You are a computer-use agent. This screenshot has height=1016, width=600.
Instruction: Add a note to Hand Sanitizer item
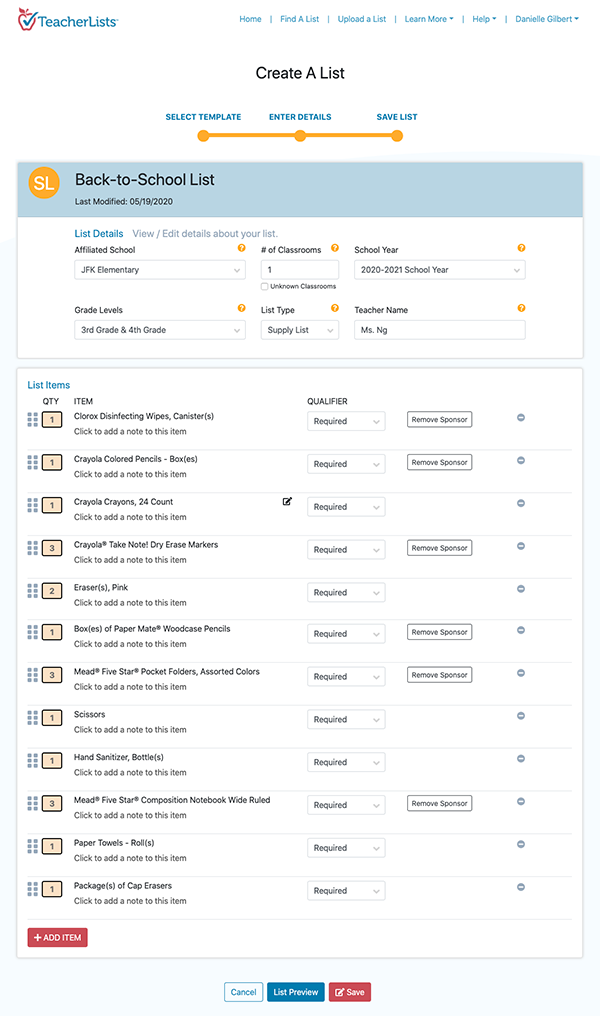pos(130,772)
